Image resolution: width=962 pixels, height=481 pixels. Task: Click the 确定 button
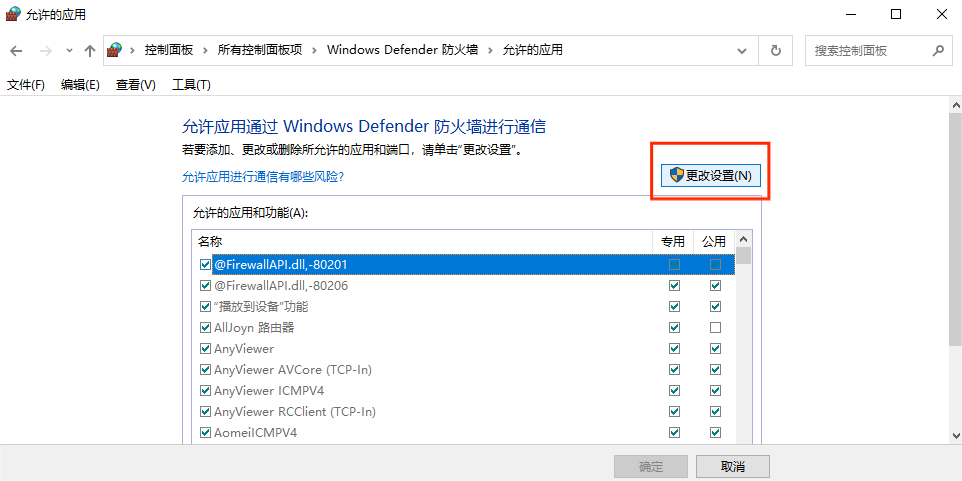650,467
